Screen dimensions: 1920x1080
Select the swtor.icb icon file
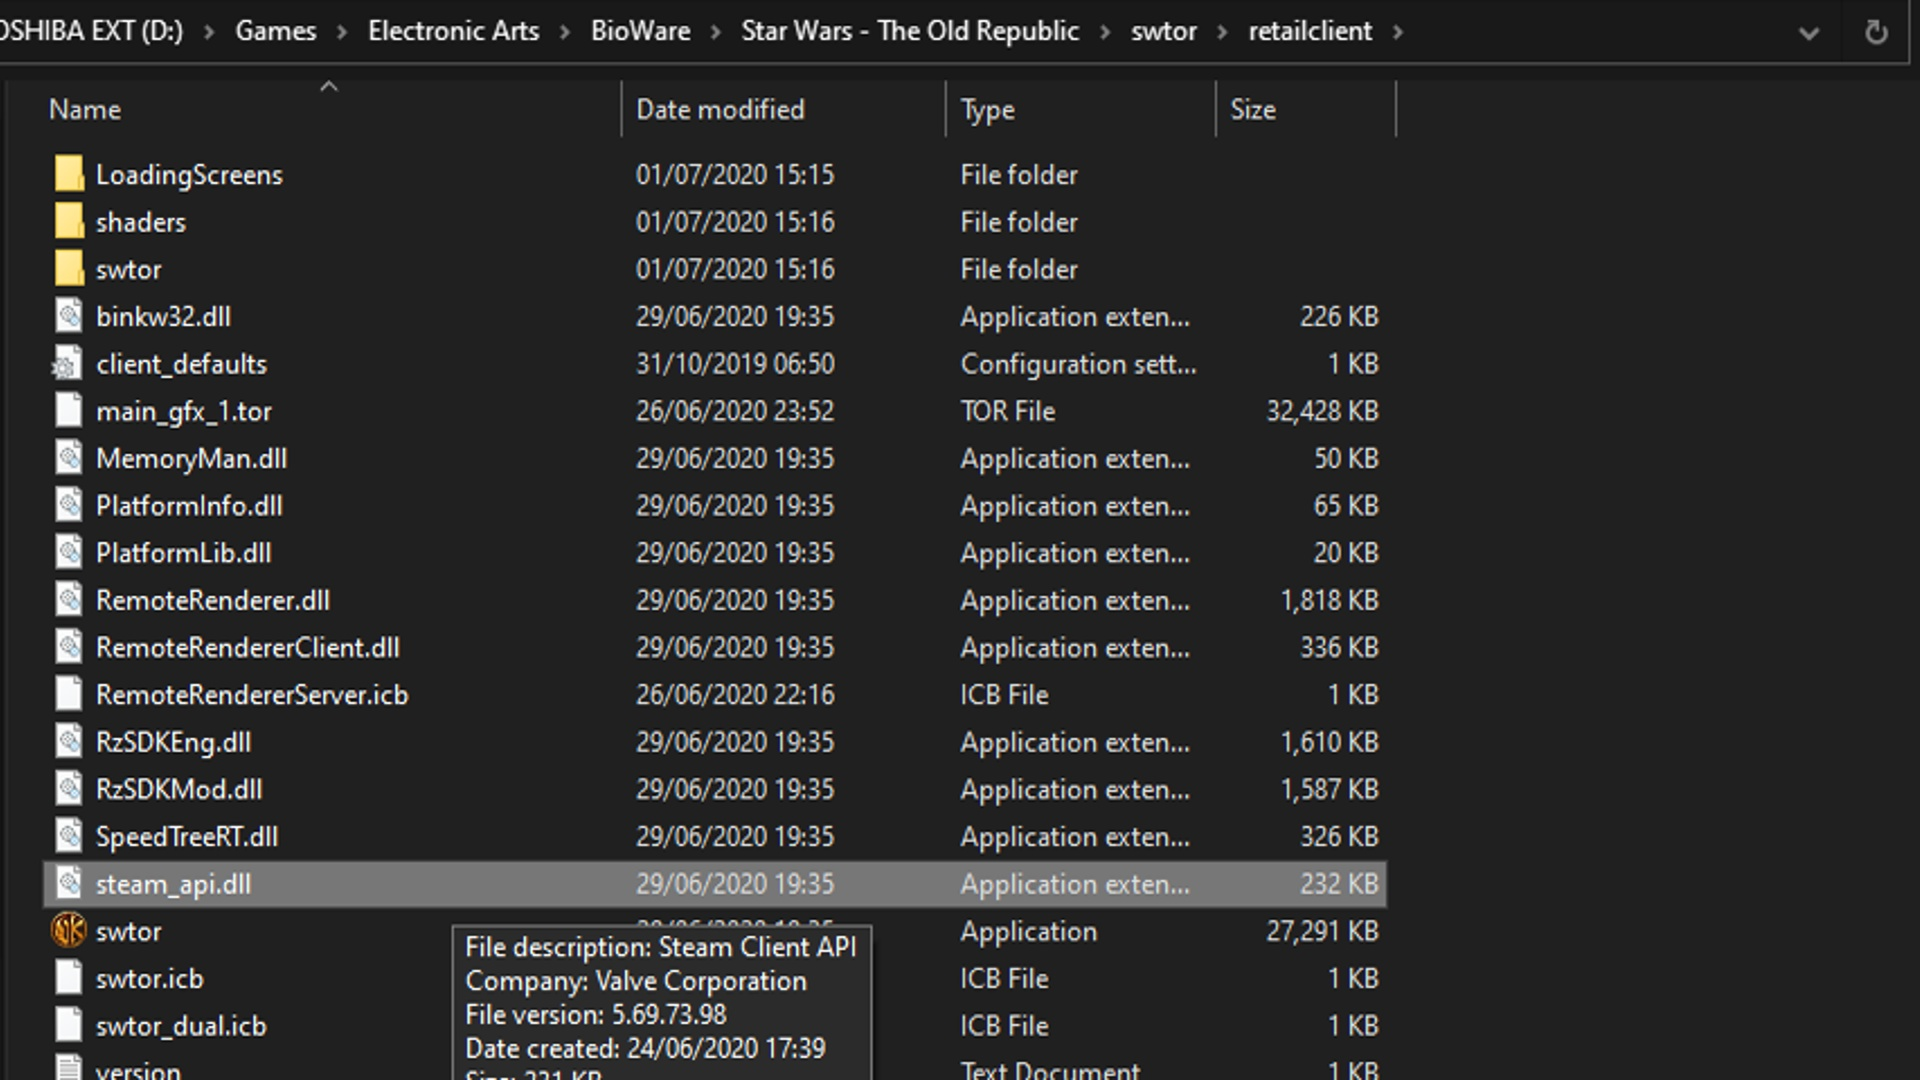tap(67, 978)
